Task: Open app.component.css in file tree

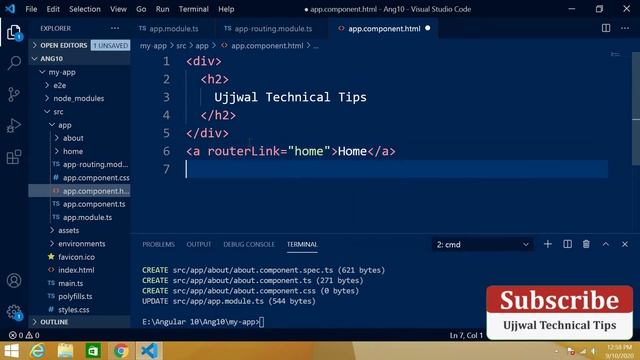Action: pyautogui.click(x=80, y=178)
